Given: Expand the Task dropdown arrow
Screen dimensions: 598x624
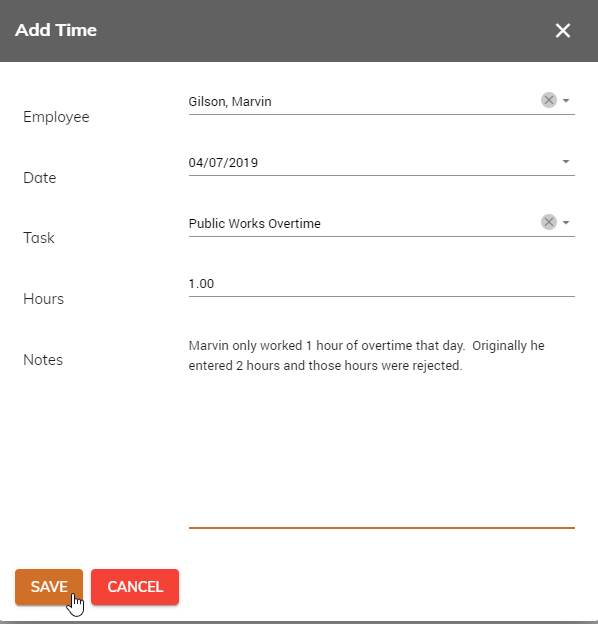Looking at the screenshot, I should pos(566,223).
